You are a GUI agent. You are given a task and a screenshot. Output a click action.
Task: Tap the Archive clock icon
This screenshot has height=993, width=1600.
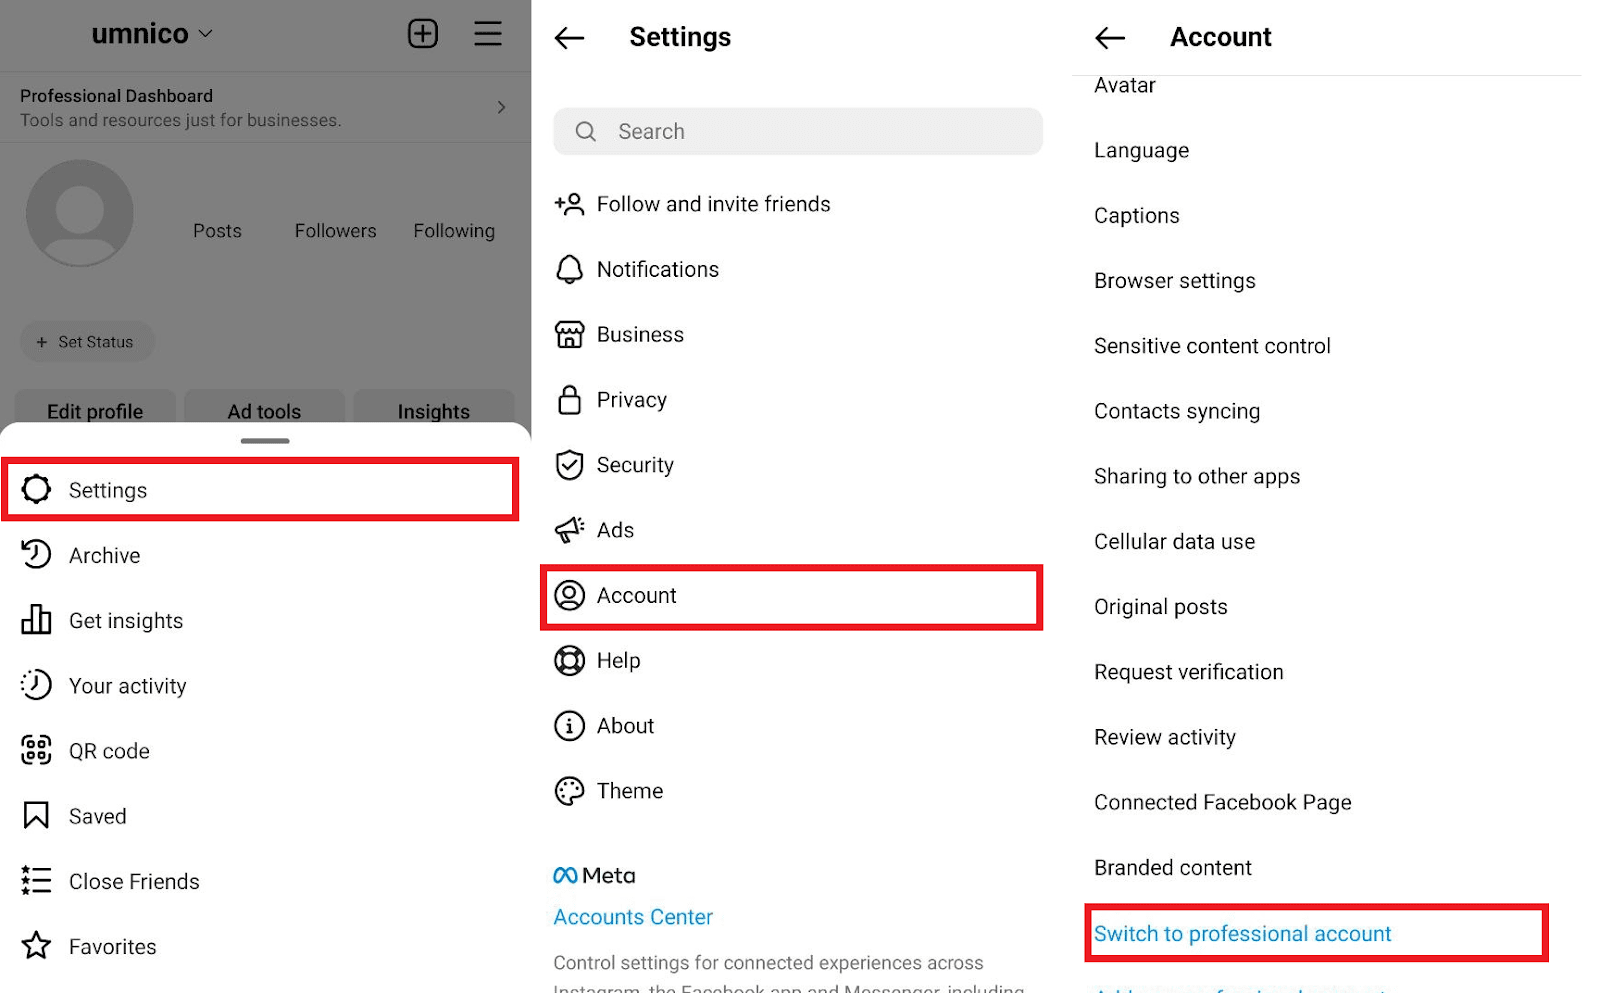coord(36,555)
